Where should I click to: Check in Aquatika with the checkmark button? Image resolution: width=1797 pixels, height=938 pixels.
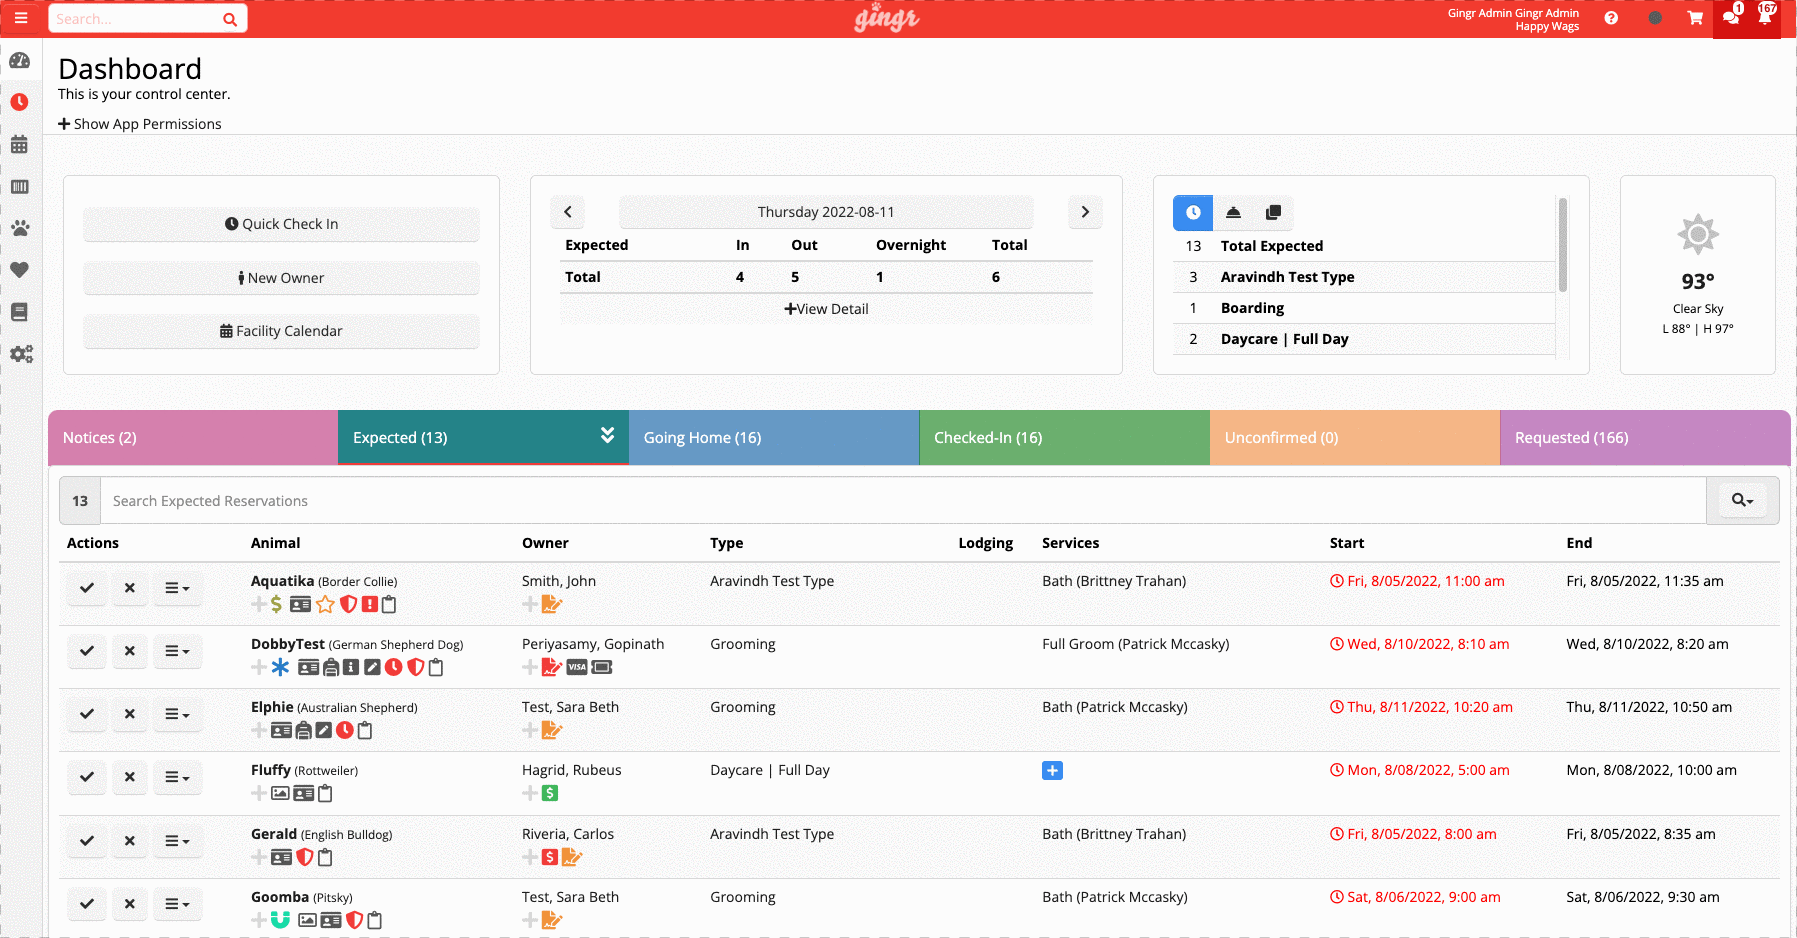pos(86,588)
